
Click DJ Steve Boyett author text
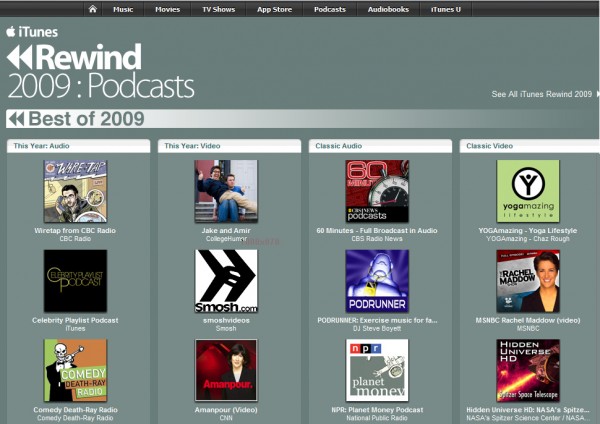[377, 328]
